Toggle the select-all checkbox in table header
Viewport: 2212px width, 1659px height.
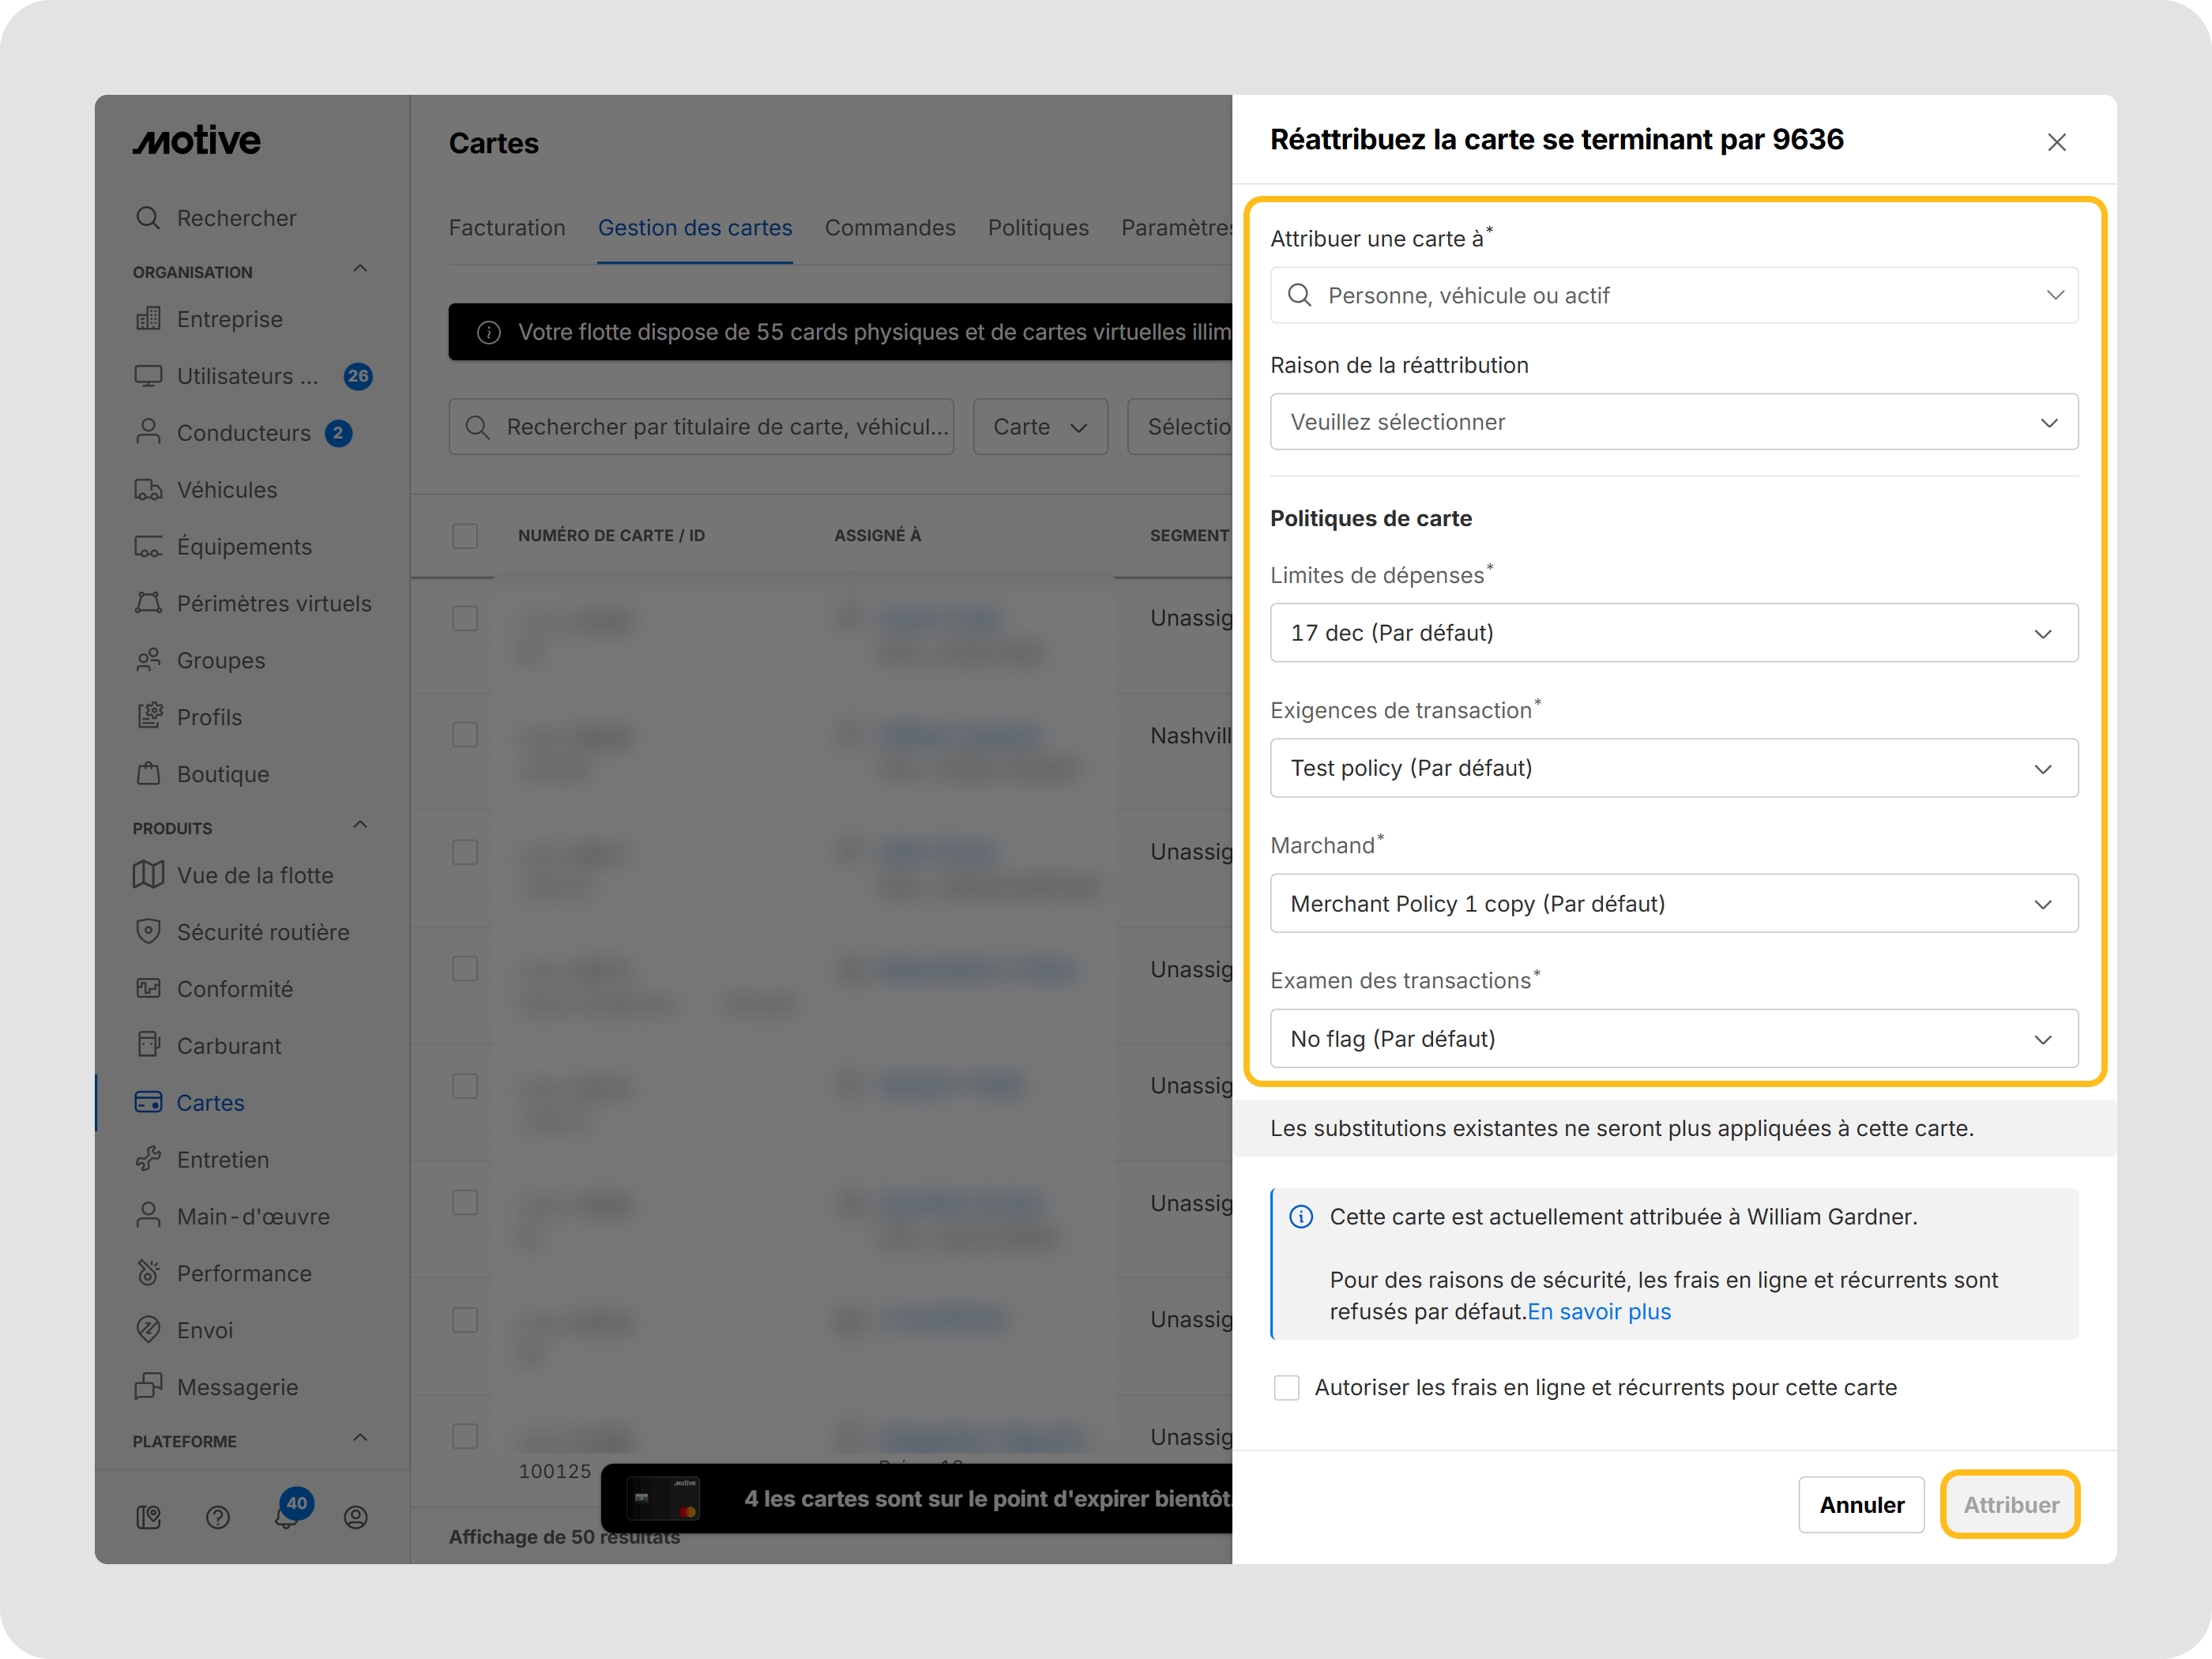pos(465,536)
